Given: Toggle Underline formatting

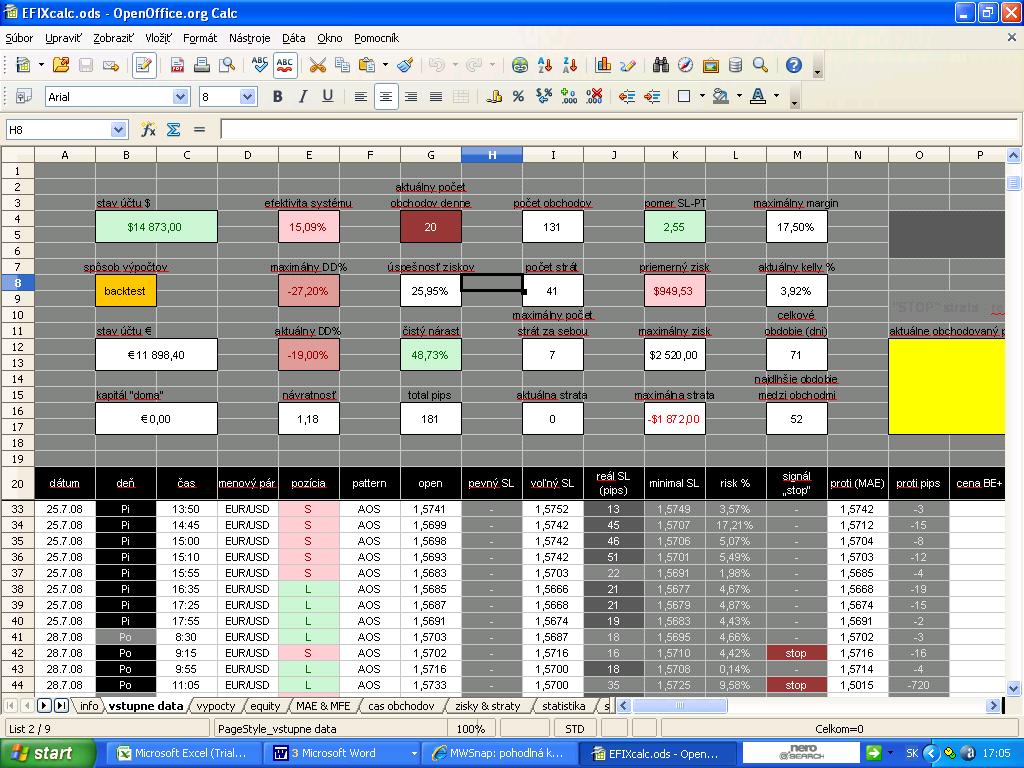Looking at the screenshot, I should point(328,97).
